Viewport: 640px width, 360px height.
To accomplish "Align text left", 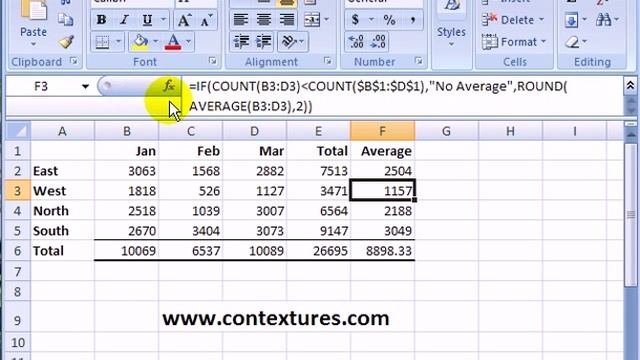I will (241, 20).
